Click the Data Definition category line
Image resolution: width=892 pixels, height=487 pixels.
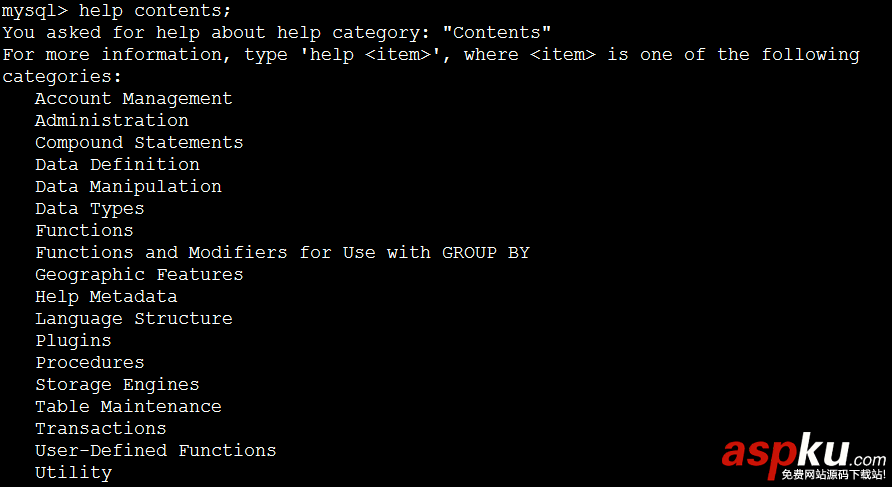(x=117, y=164)
